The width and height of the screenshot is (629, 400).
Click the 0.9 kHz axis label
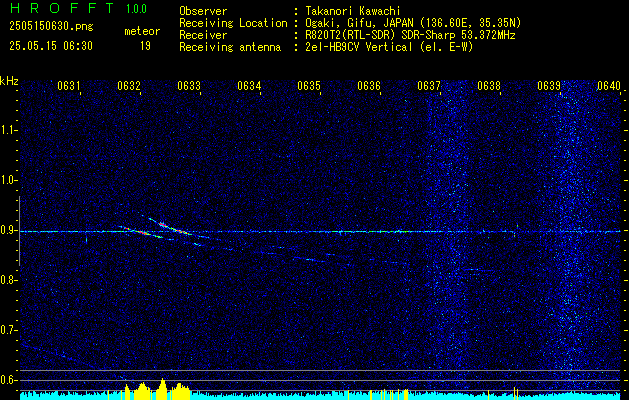point(8,230)
